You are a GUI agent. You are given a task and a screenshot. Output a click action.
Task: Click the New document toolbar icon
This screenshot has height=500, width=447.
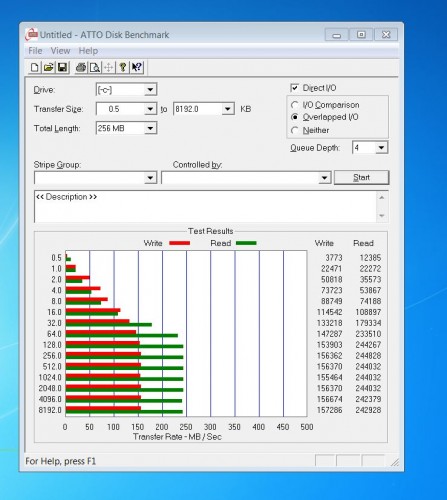34,67
